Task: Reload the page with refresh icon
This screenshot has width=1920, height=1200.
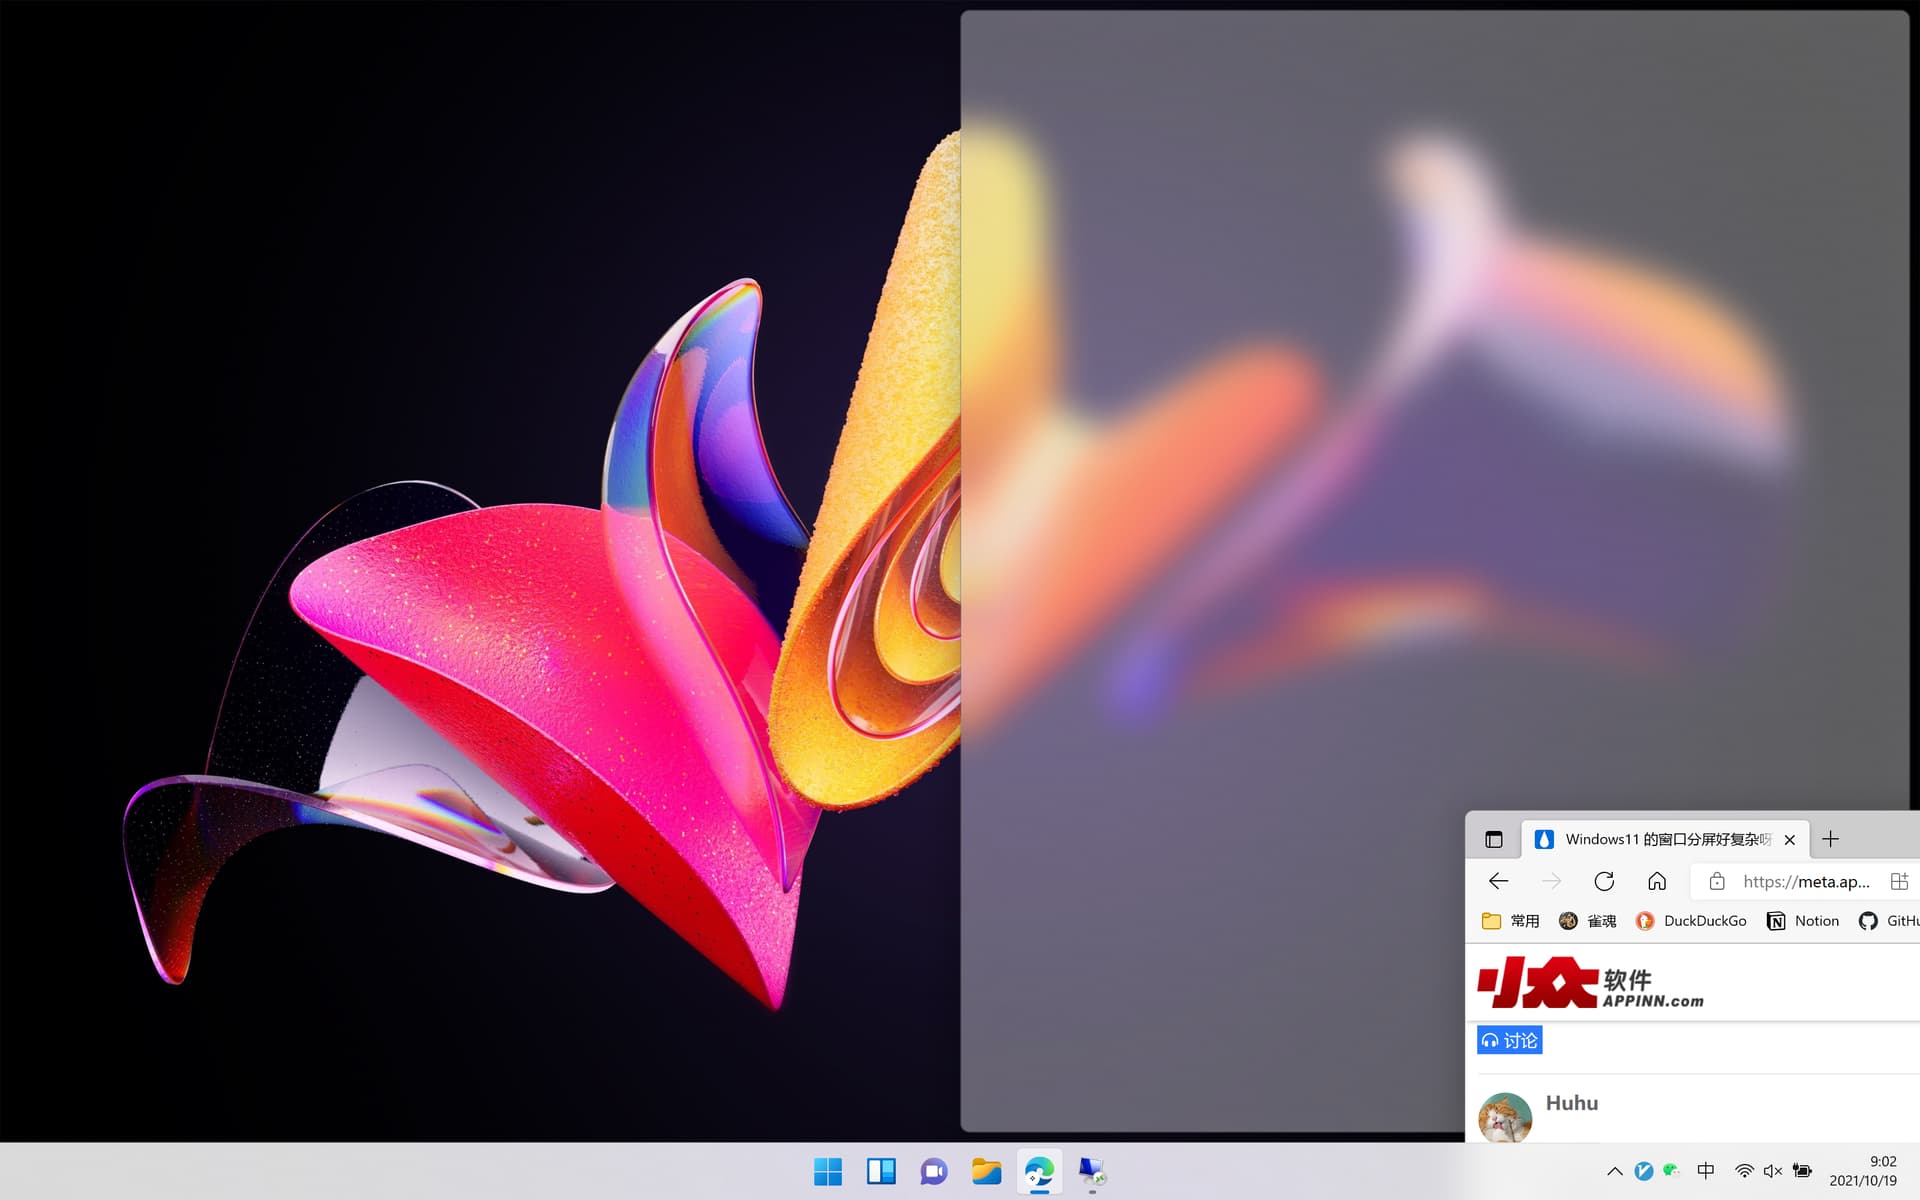Action: click(x=1604, y=881)
